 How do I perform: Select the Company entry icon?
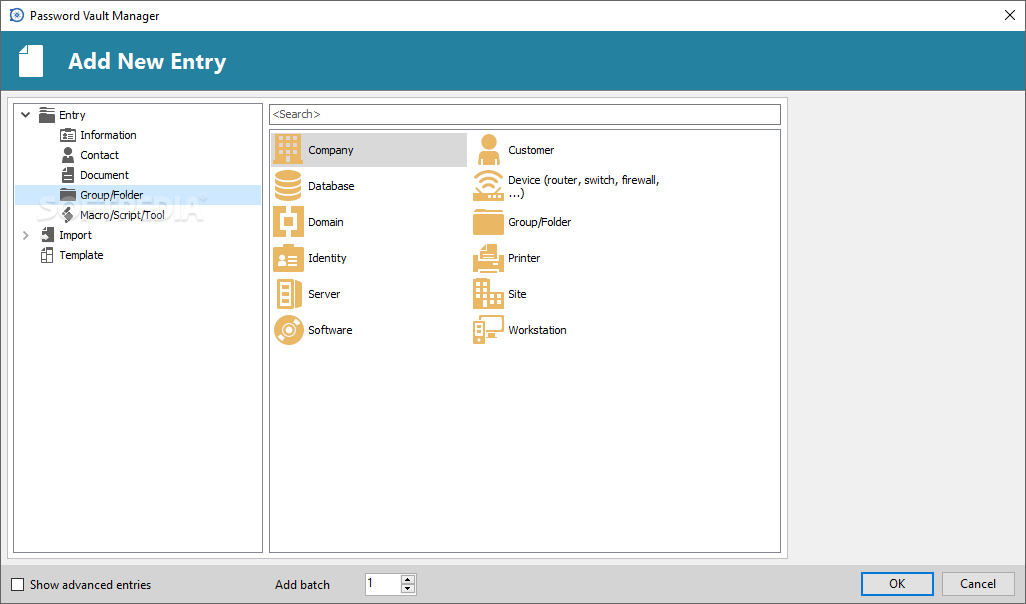[x=288, y=150]
